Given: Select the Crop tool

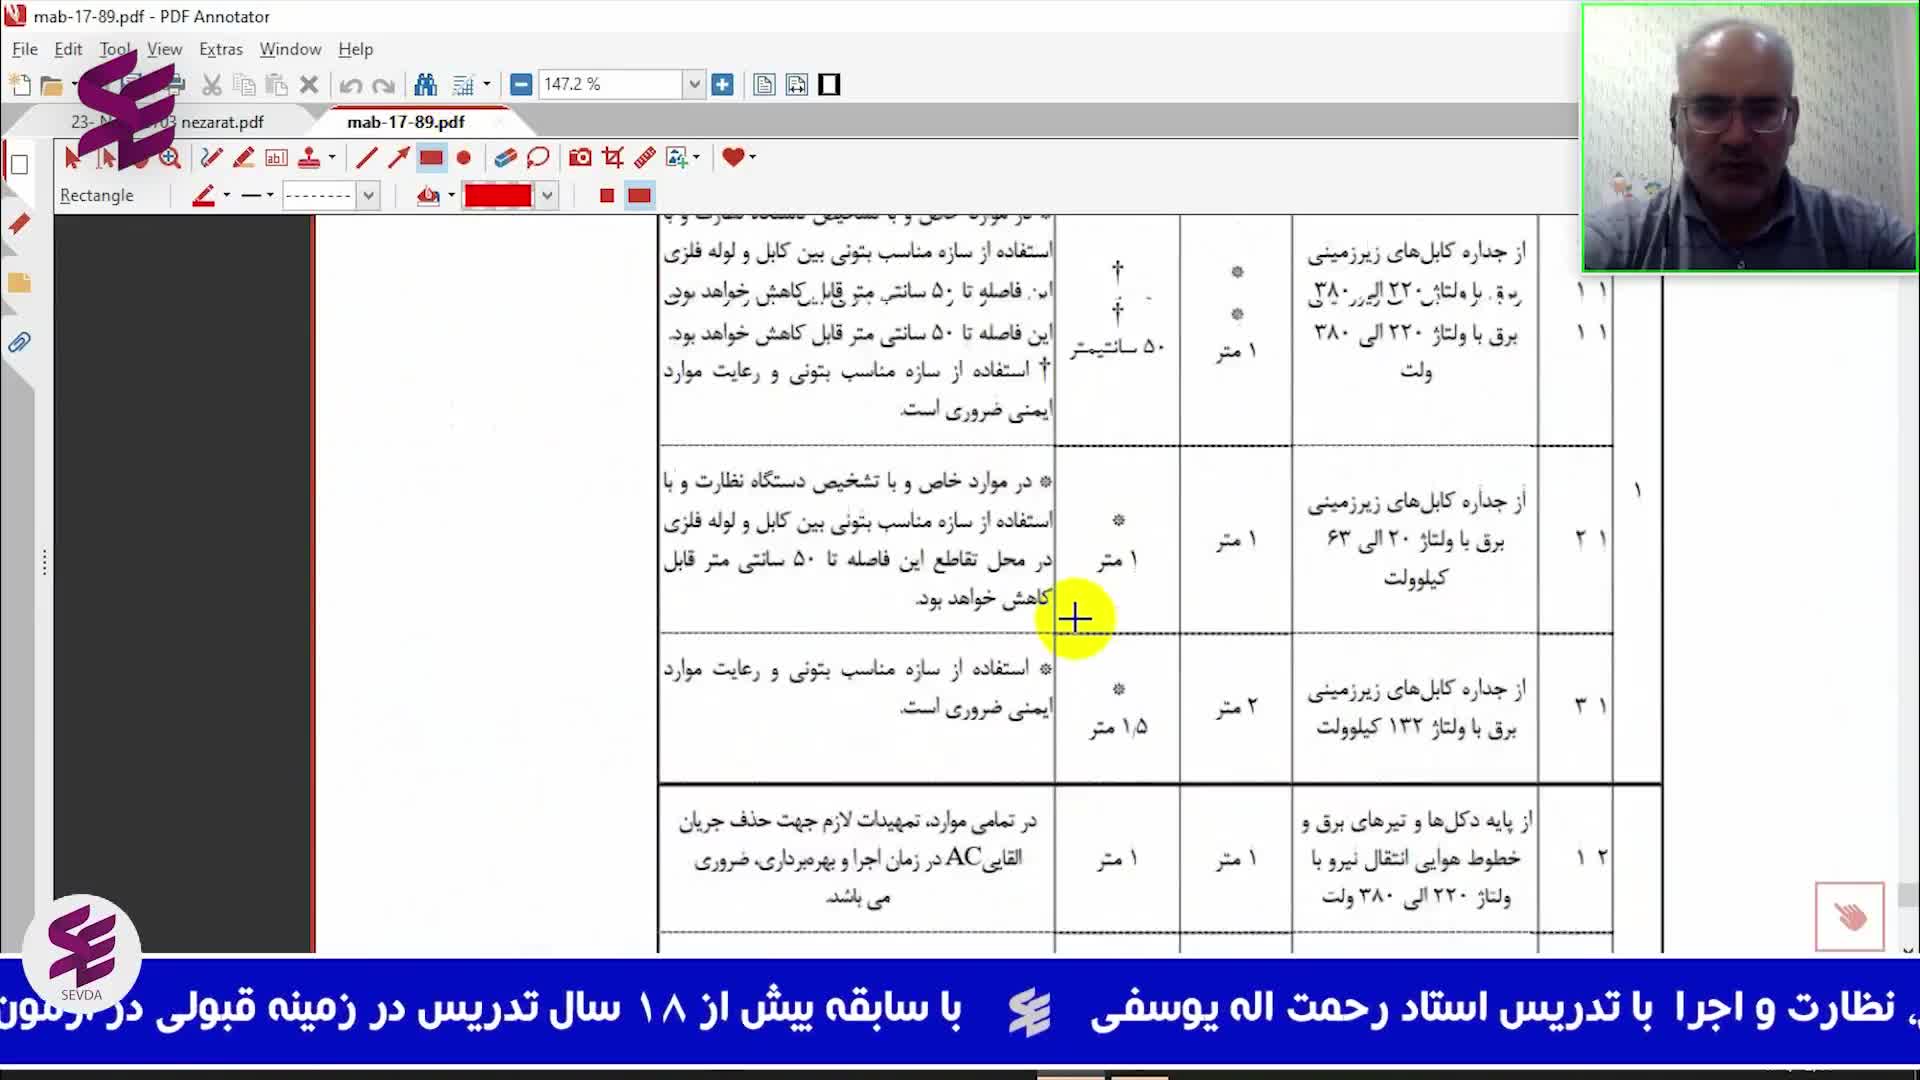Looking at the screenshot, I should click(x=613, y=157).
